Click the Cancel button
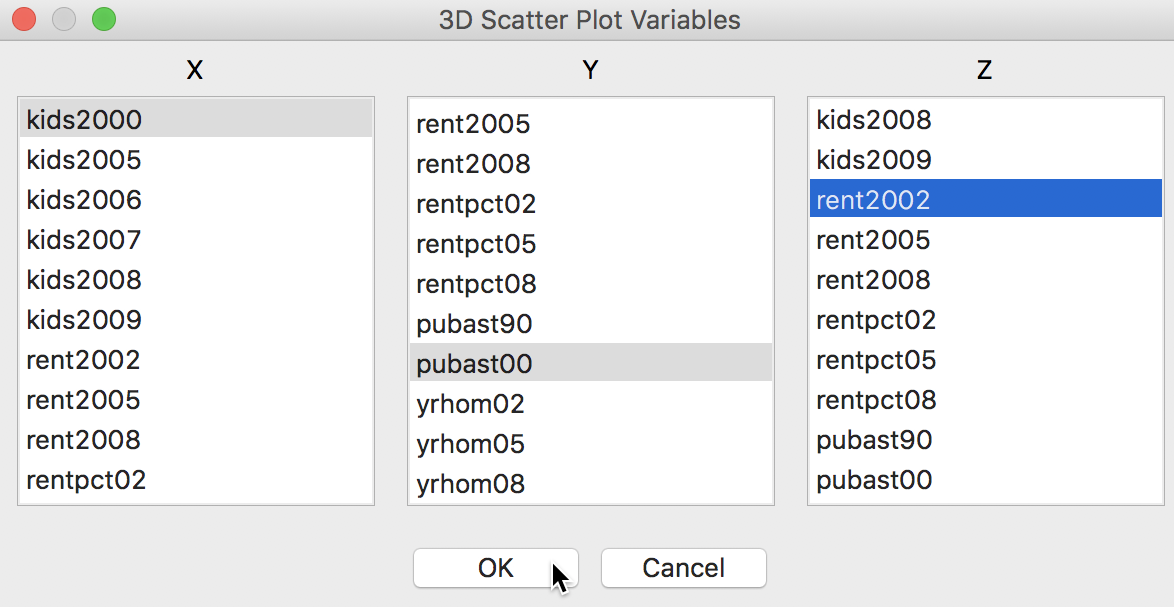Screen dimensions: 1174x607 (x=683, y=568)
